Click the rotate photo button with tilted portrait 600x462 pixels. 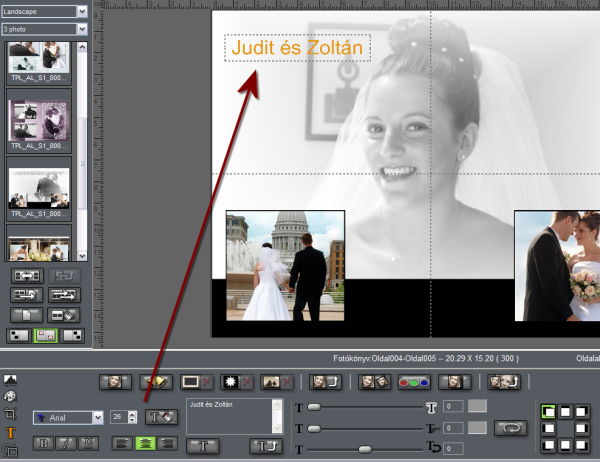click(x=374, y=382)
